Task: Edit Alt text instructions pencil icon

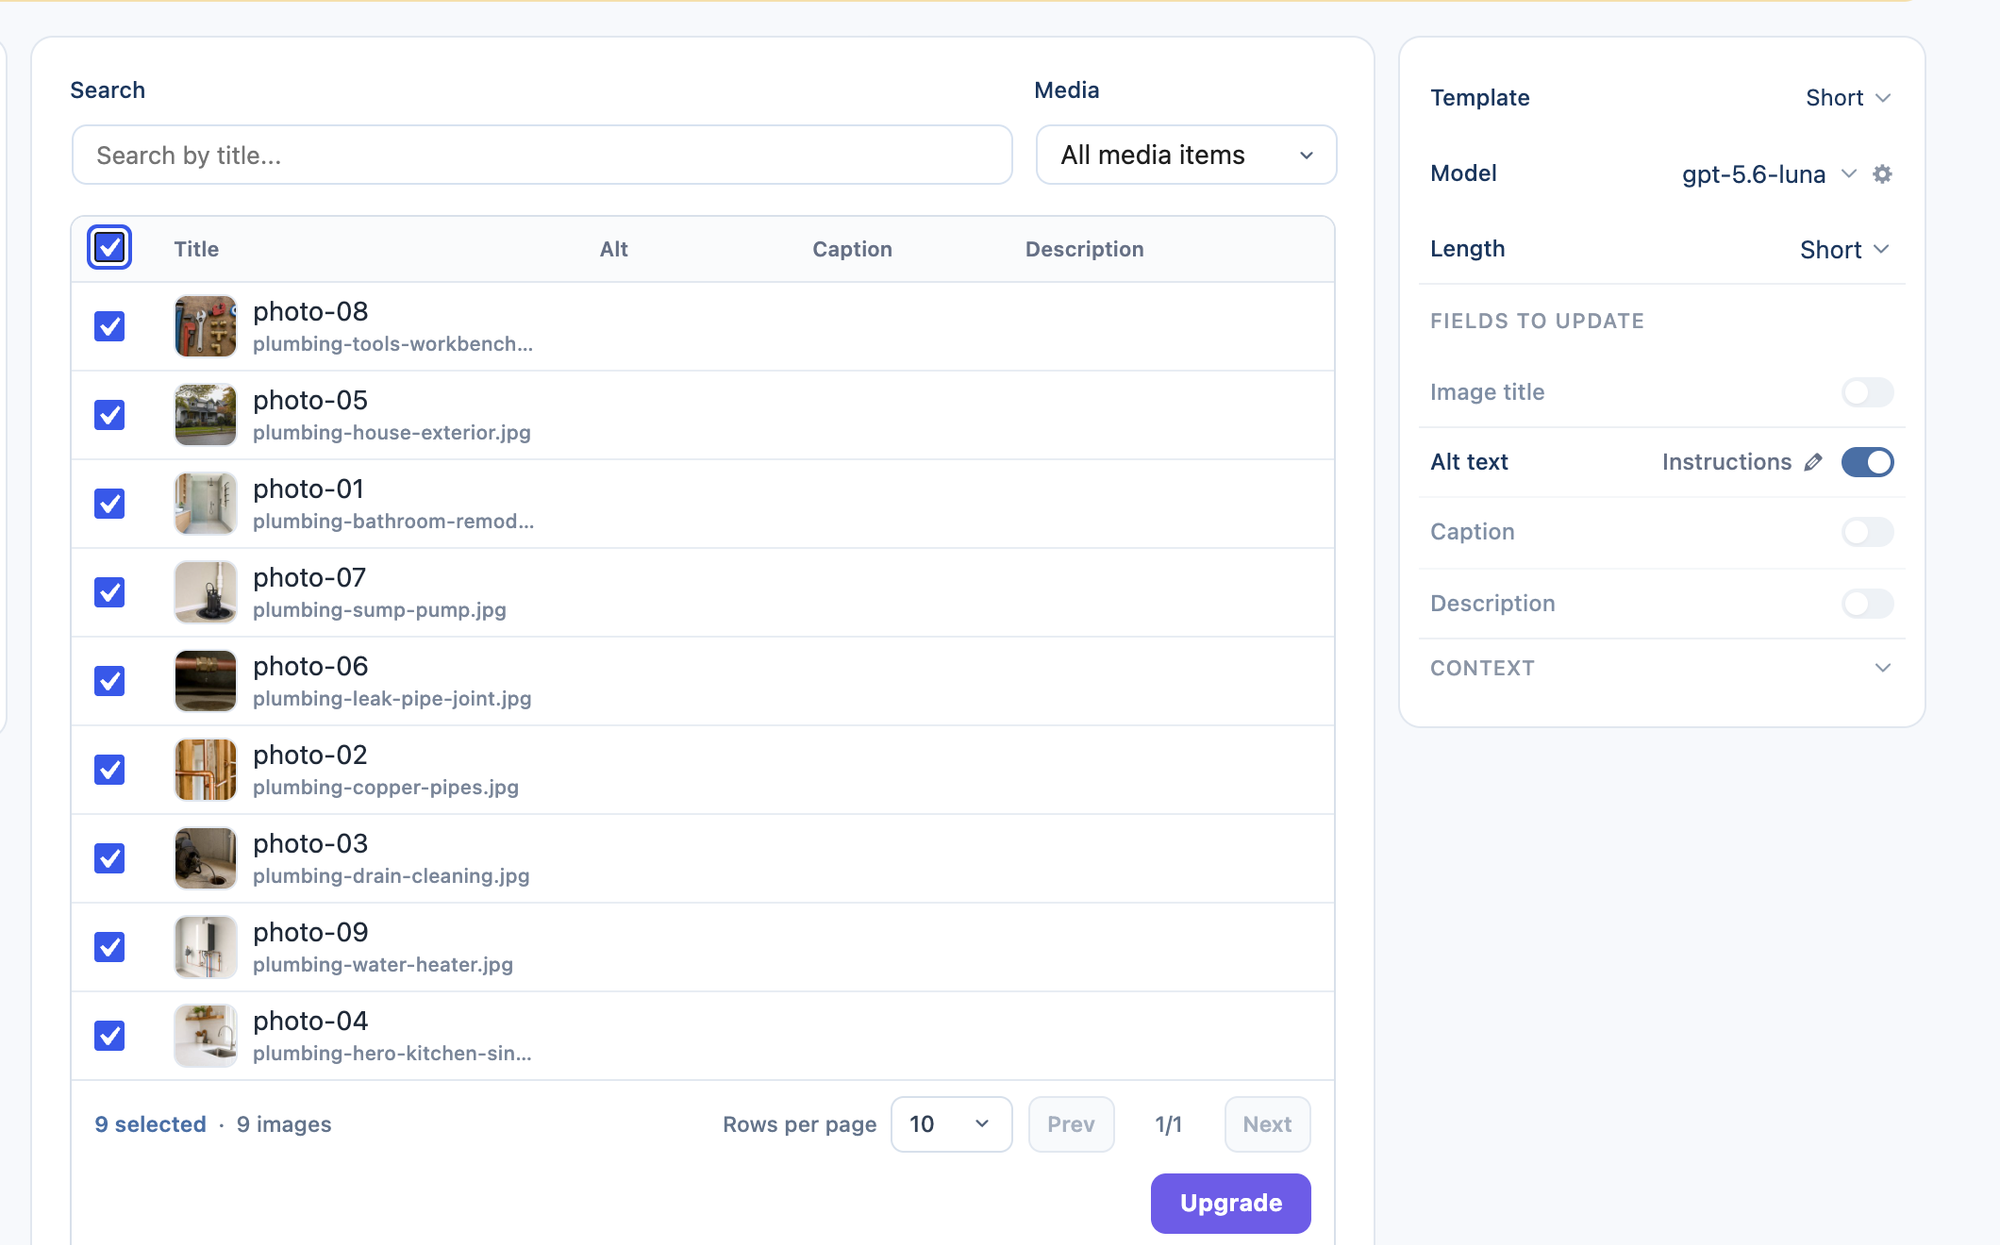Action: (1813, 462)
